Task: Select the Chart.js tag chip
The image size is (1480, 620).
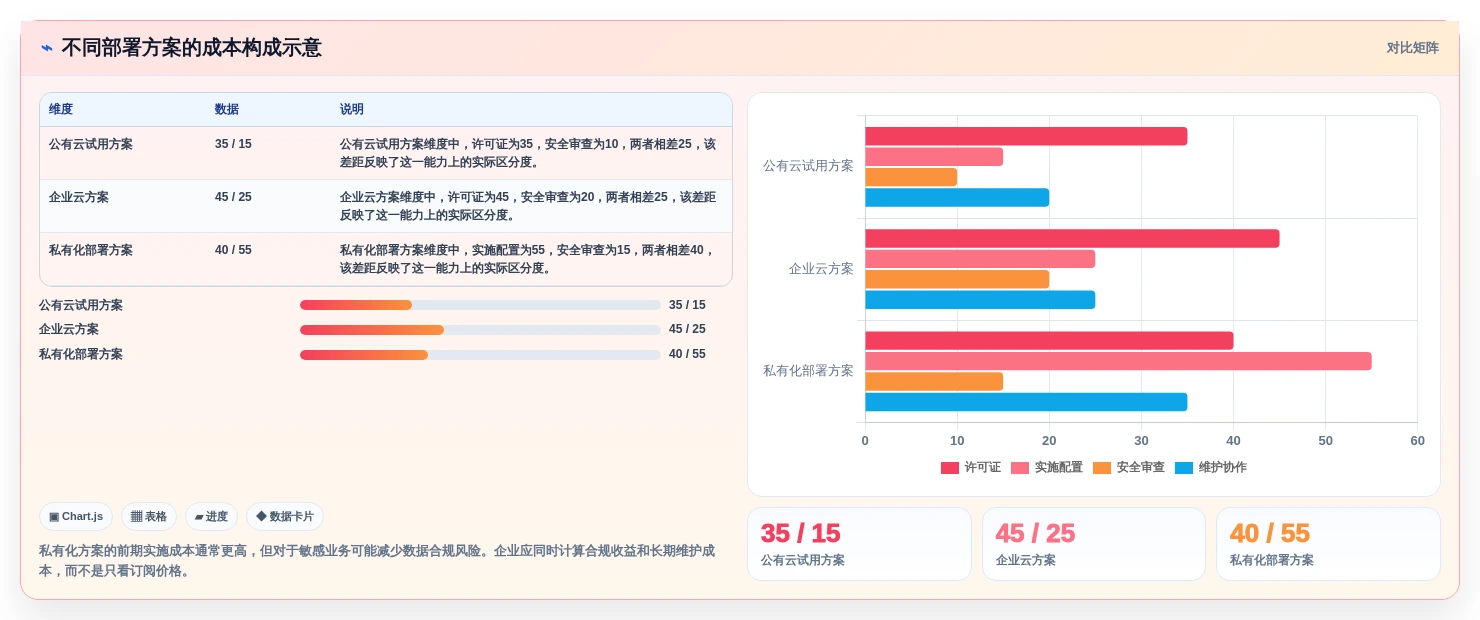Action: pos(76,517)
